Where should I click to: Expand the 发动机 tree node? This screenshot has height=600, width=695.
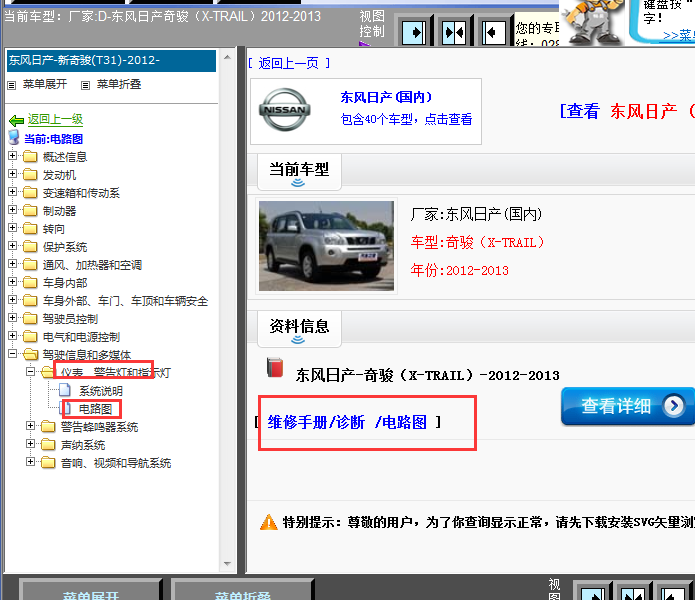pos(12,174)
